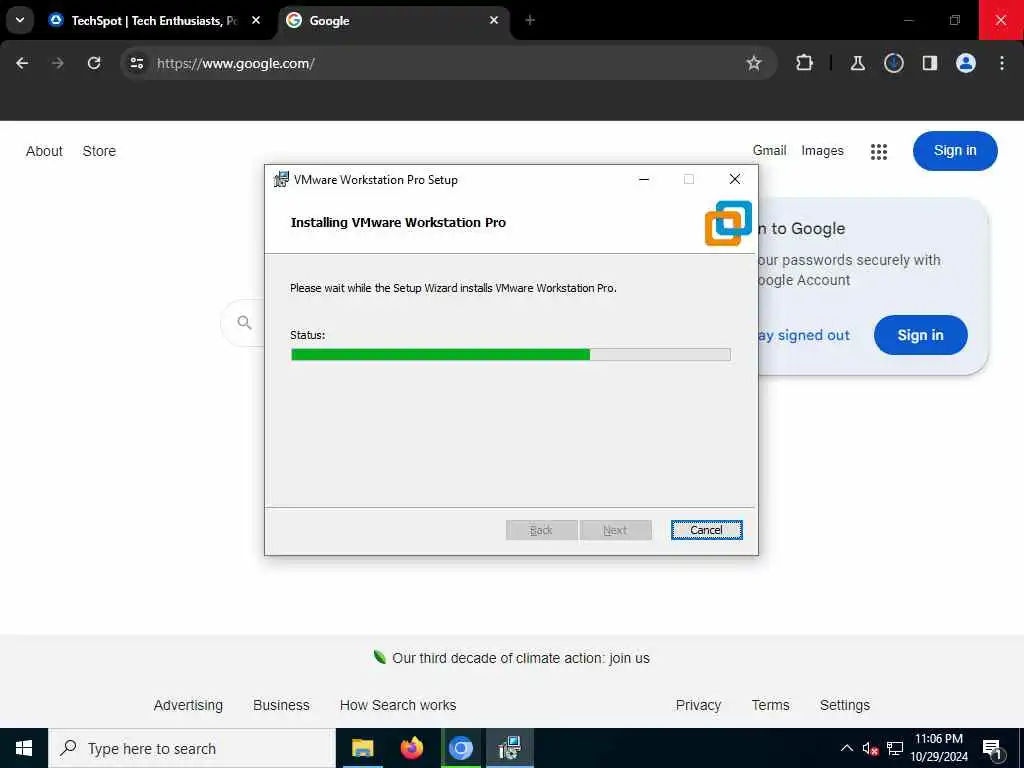Toggle the Chrome side panel icon
This screenshot has height=768, width=1024.
click(930, 63)
